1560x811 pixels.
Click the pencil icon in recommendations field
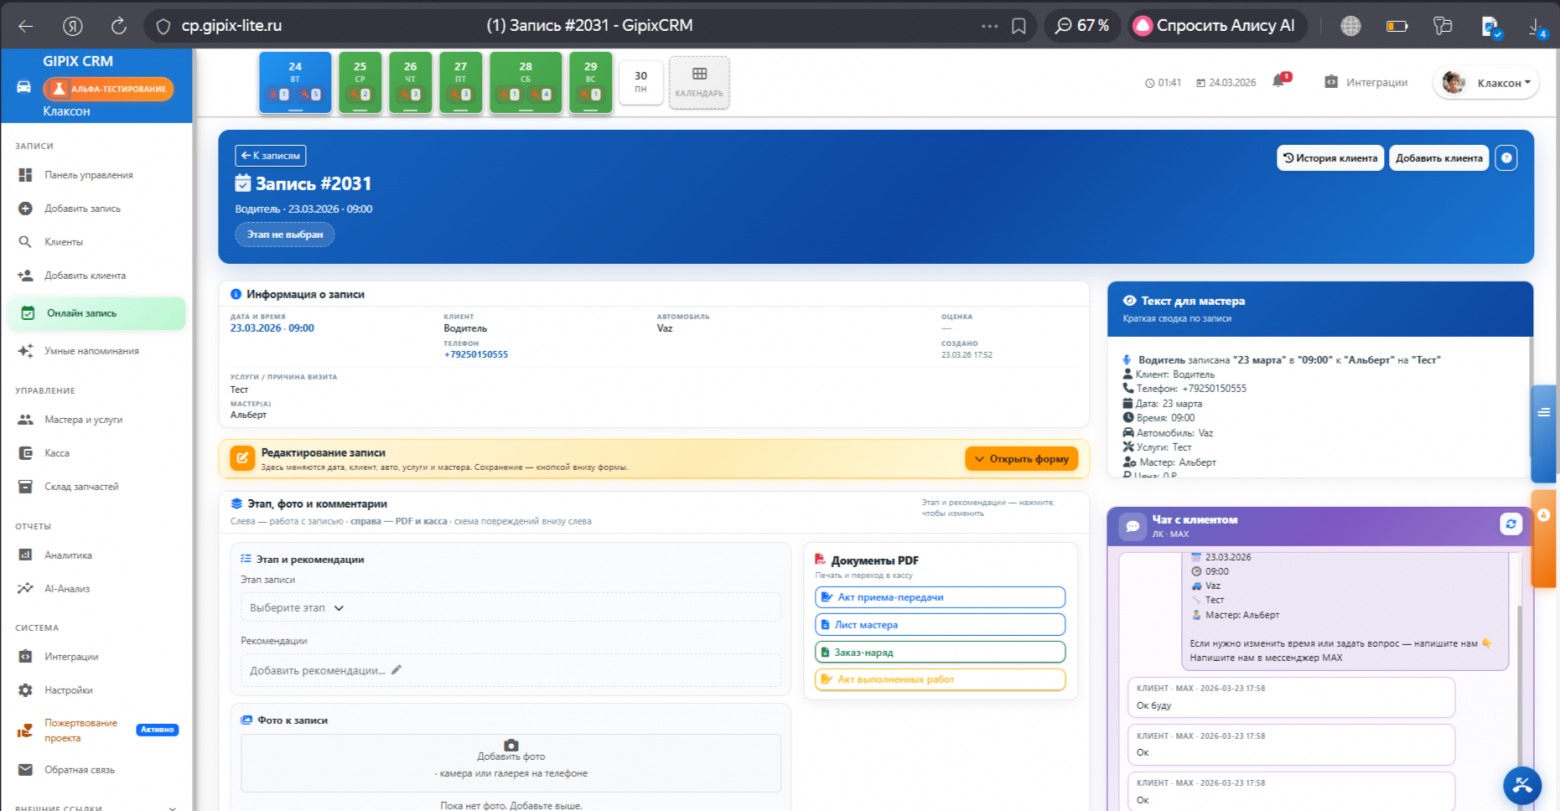[x=396, y=670]
